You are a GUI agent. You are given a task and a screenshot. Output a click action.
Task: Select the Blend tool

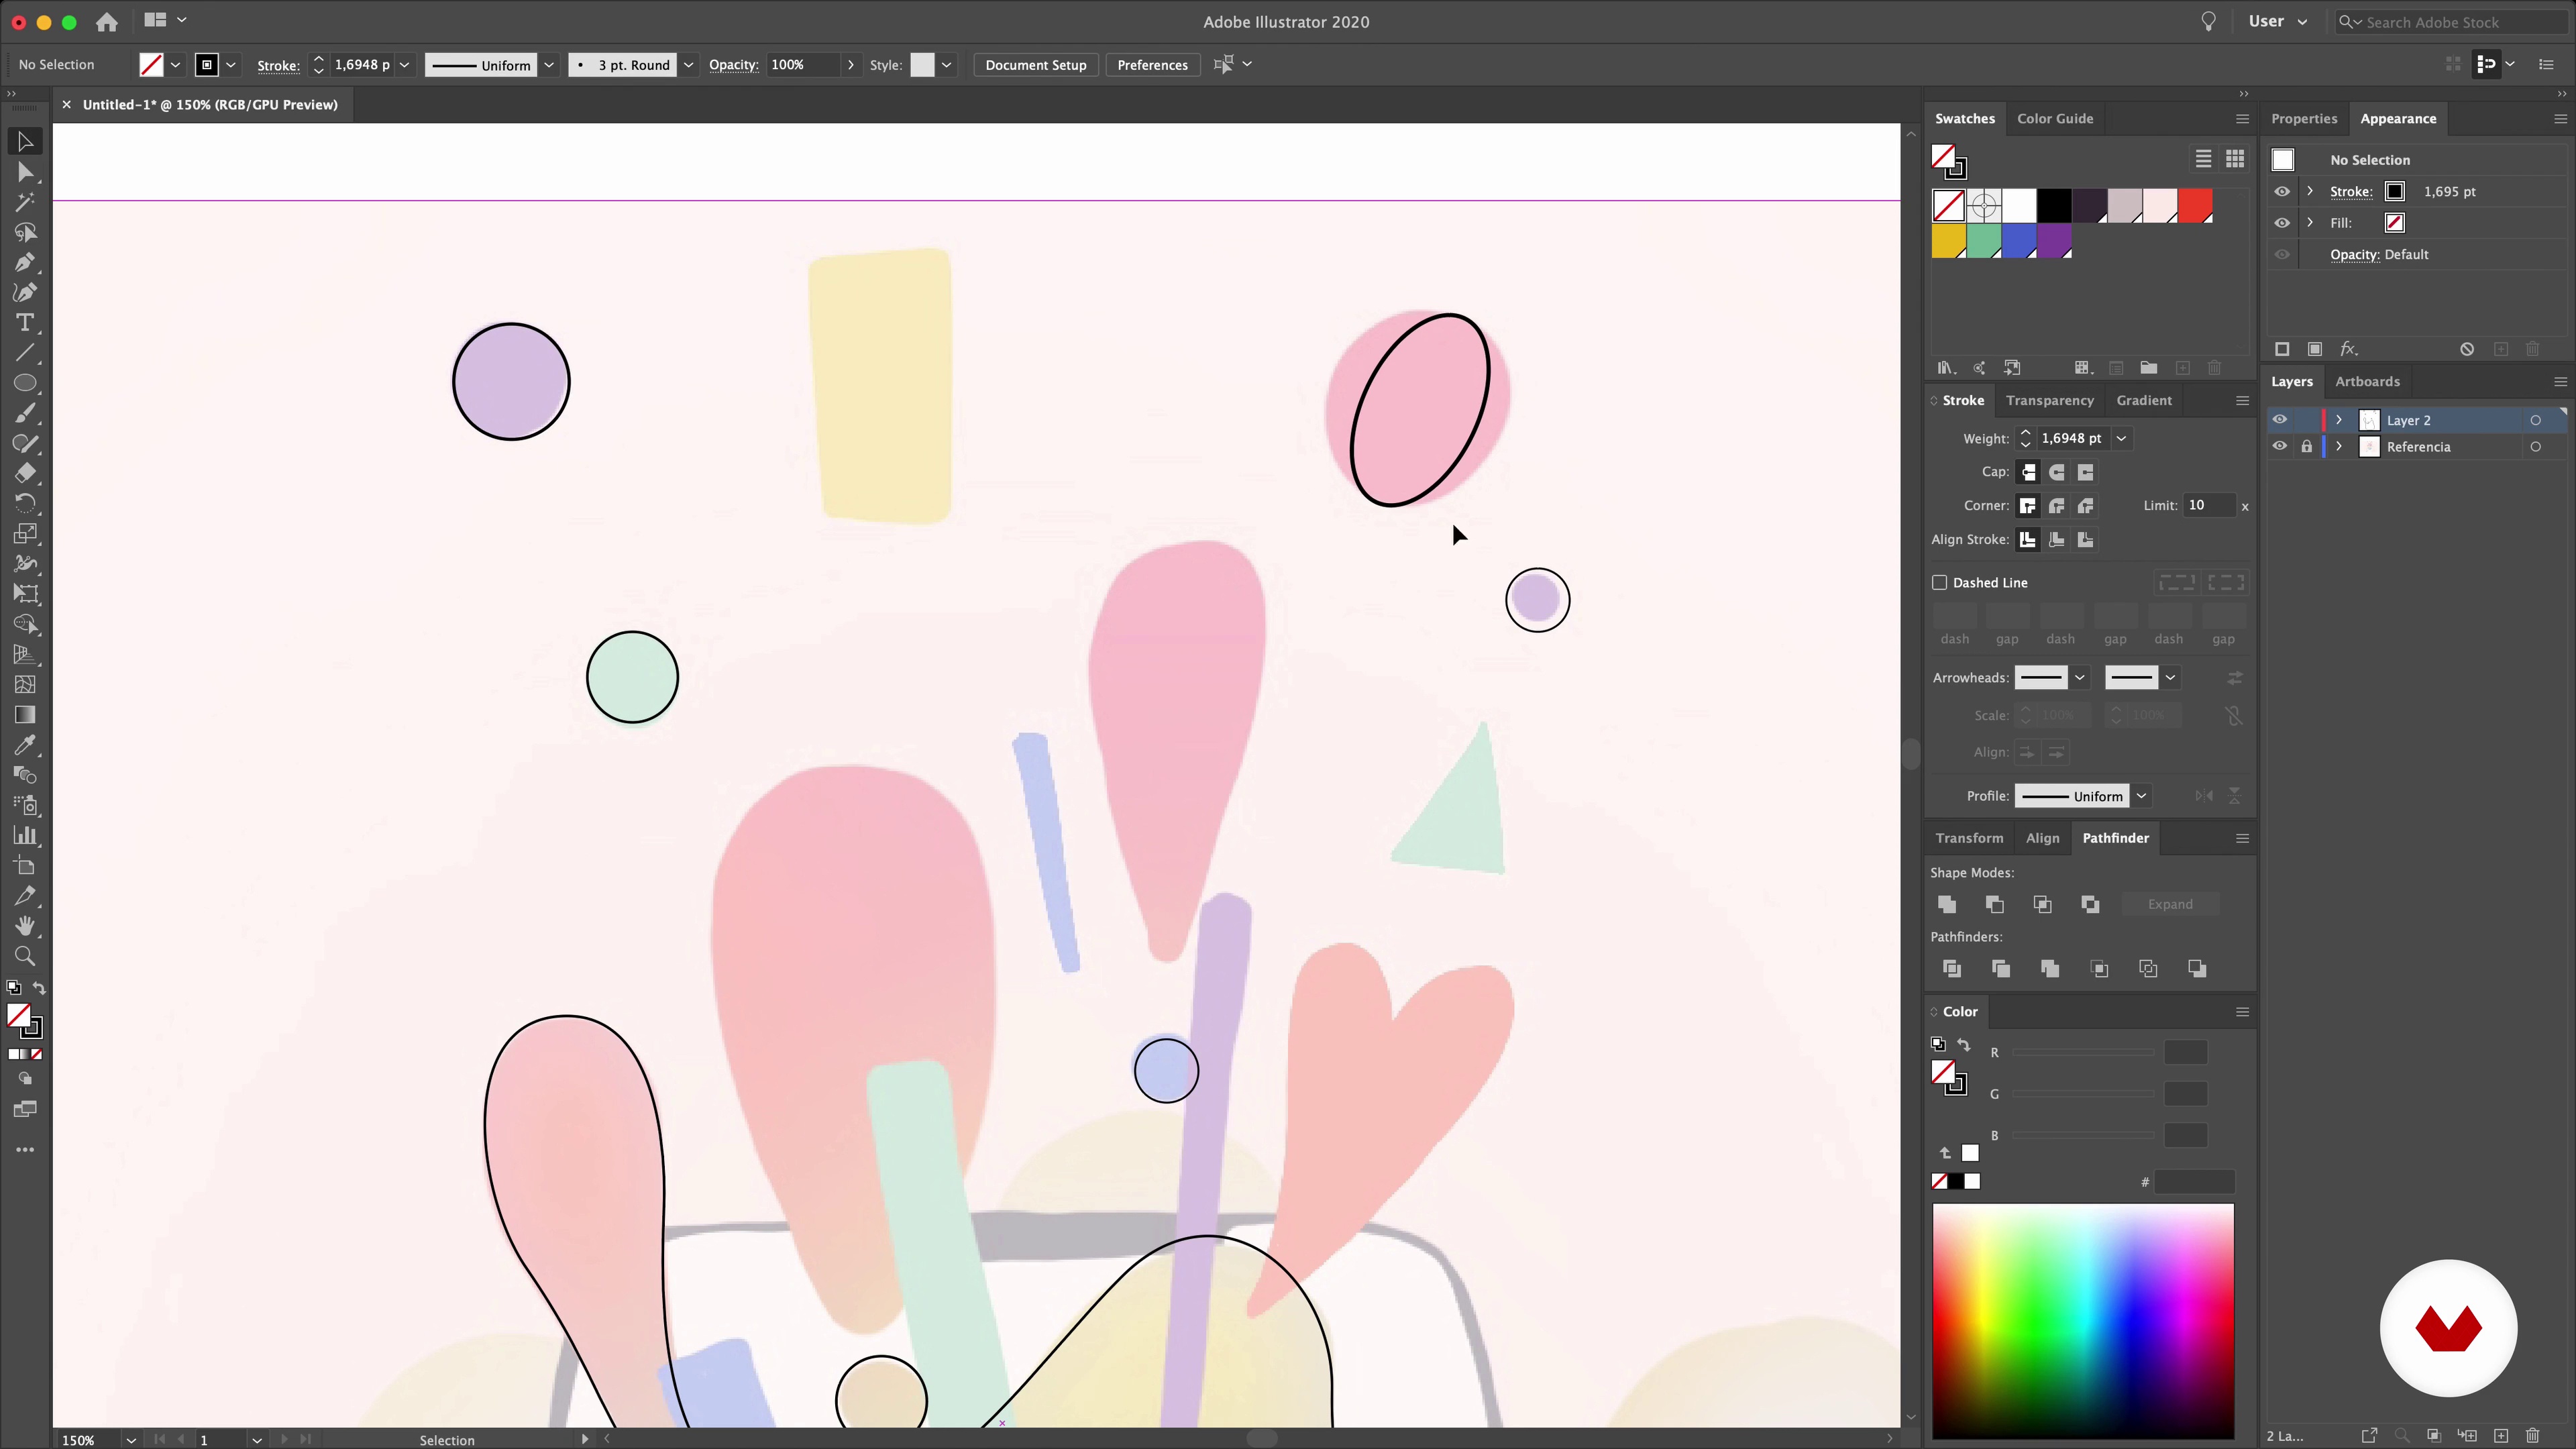coord(25,775)
